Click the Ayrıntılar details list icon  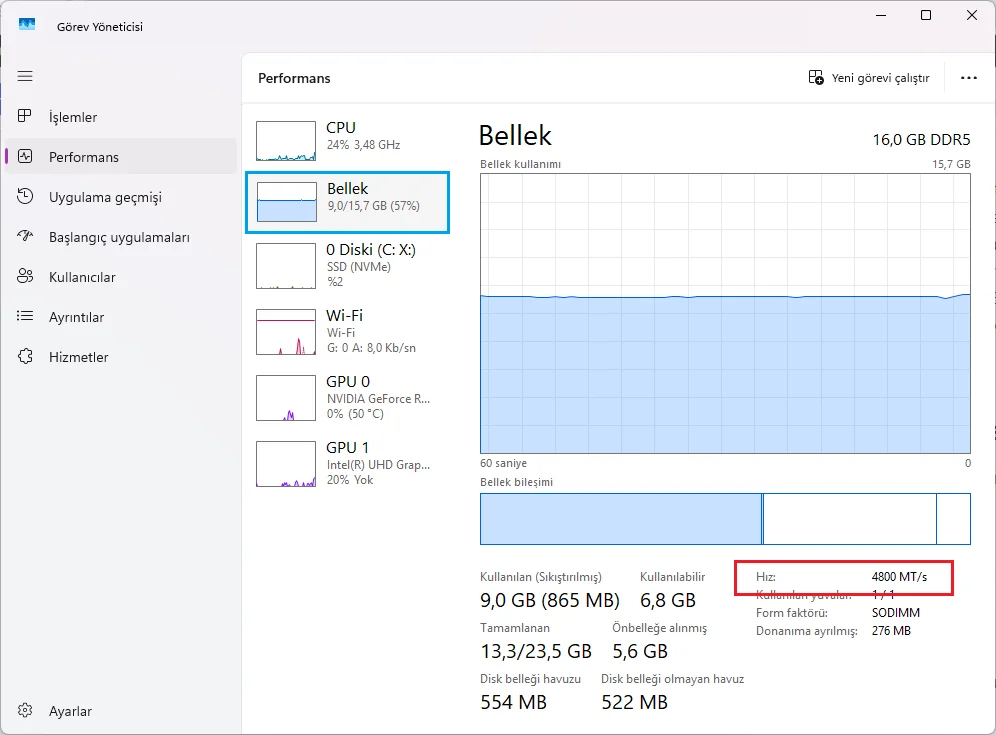point(25,316)
